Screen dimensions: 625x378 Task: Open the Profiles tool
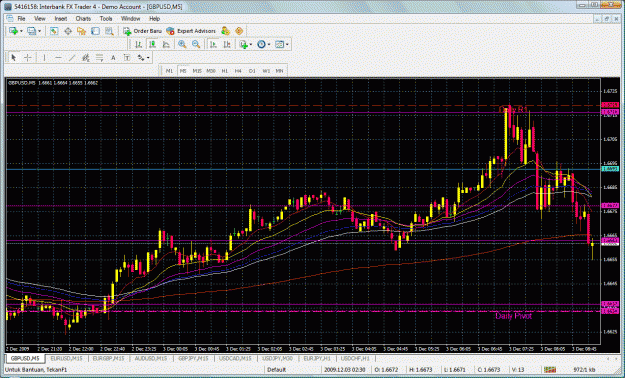click(x=31, y=31)
